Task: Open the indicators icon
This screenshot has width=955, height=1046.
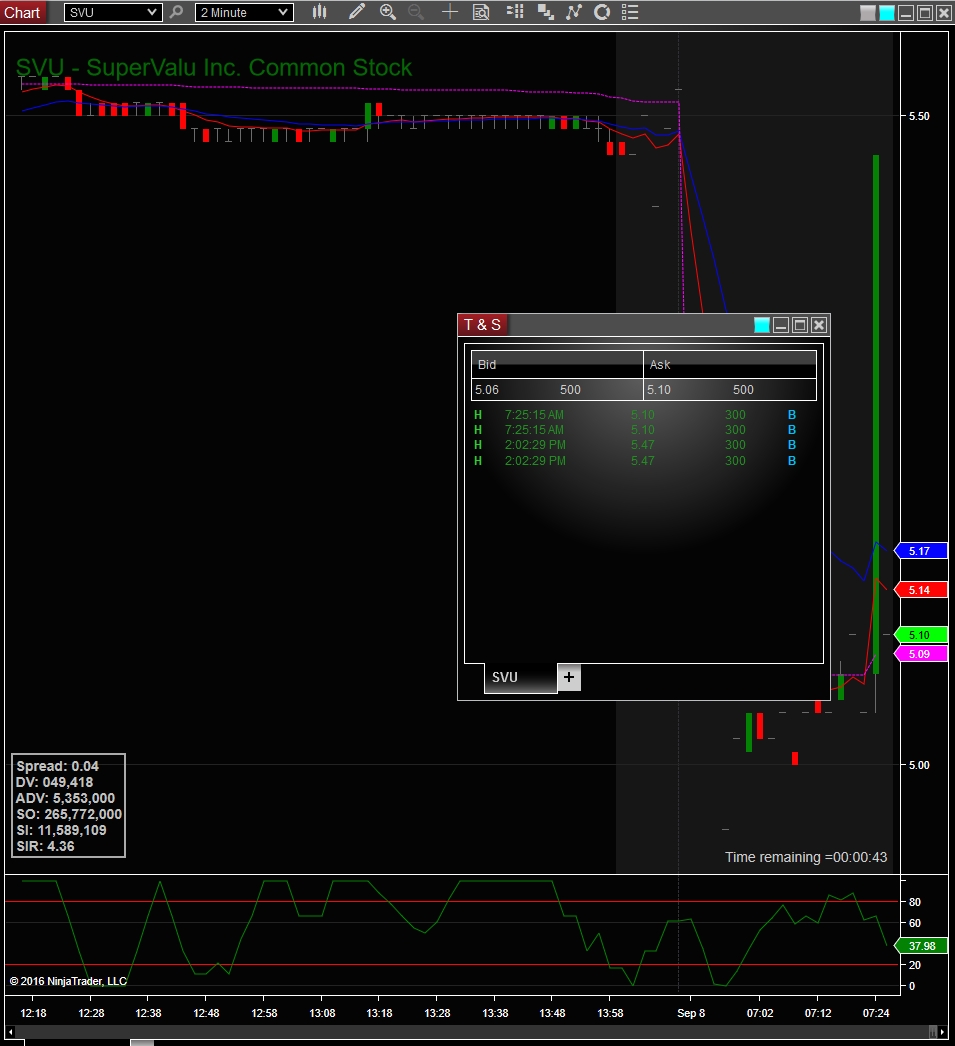Action: coord(574,12)
